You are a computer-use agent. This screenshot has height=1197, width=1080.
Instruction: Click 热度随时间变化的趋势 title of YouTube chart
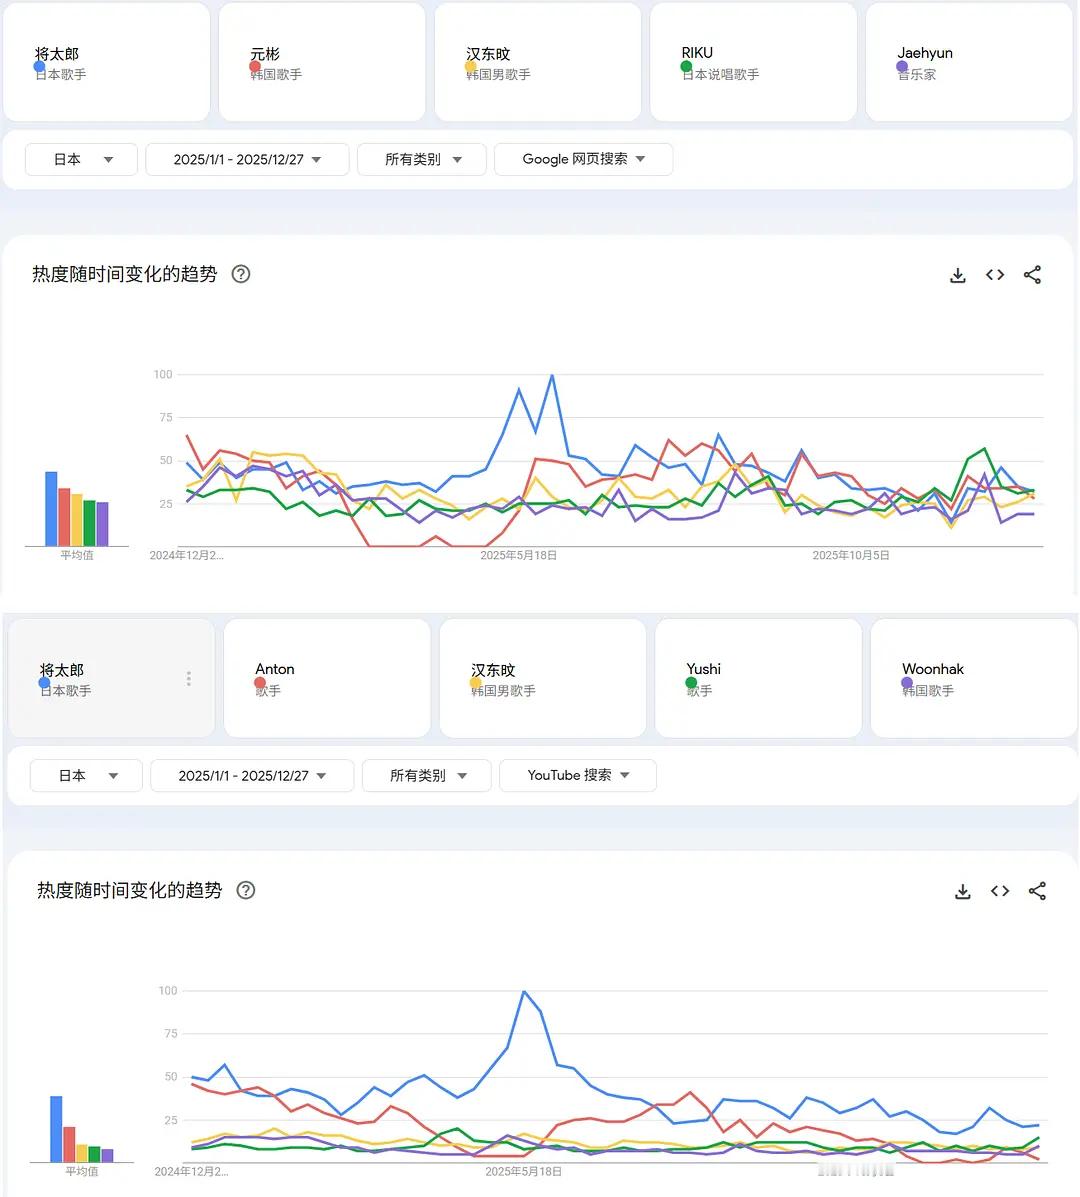click(130, 890)
